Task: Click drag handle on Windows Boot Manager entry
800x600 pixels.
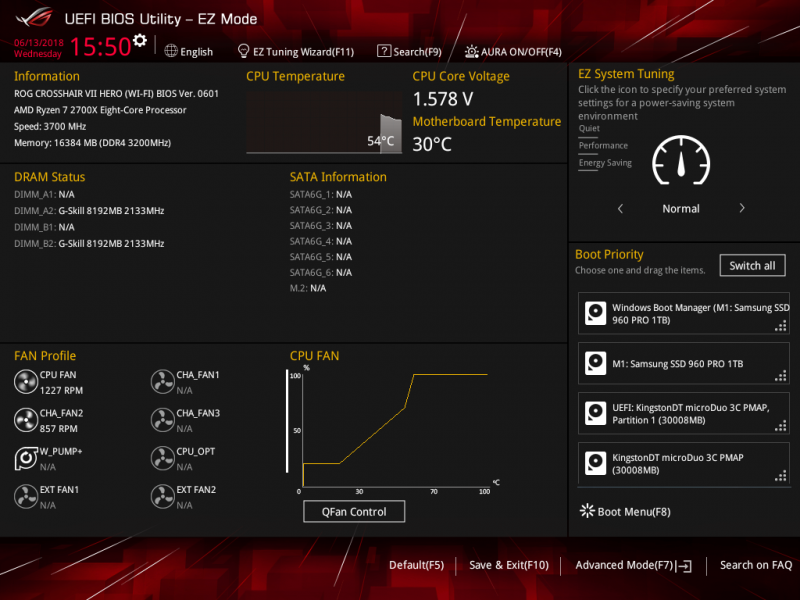Action: (781, 326)
